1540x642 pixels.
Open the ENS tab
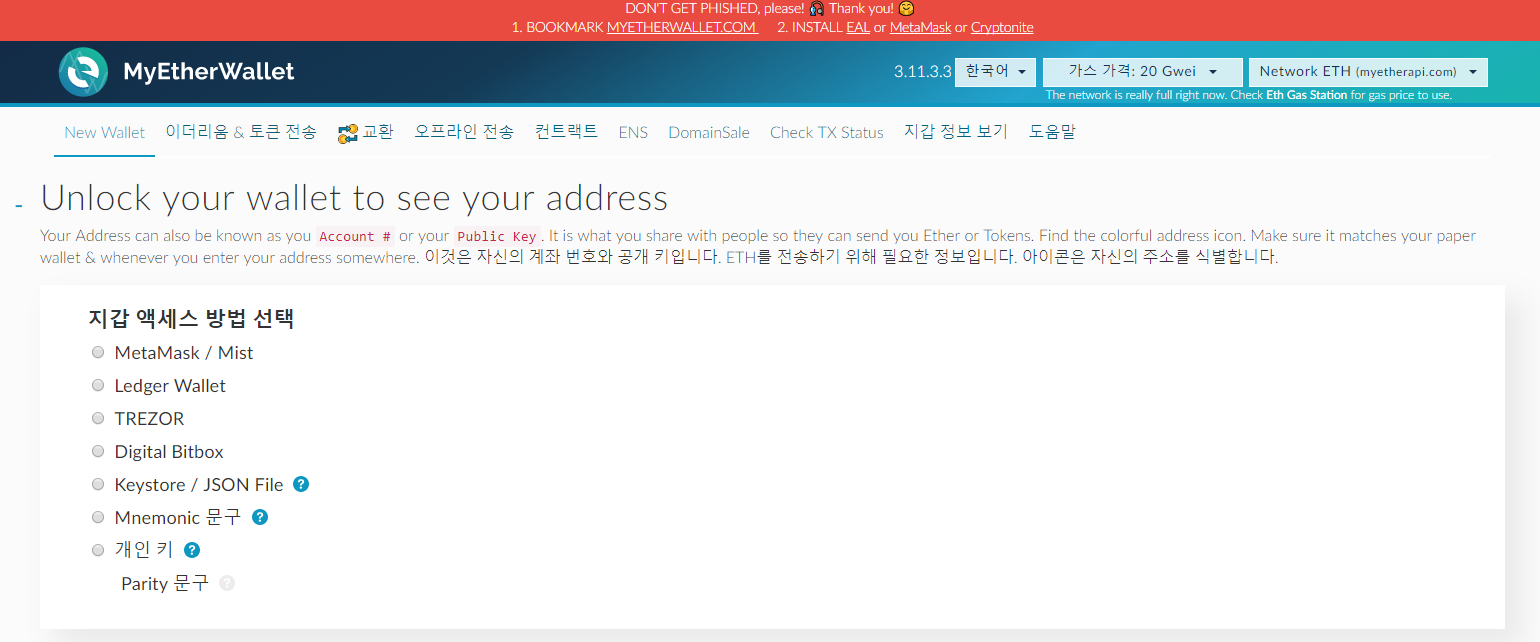[633, 132]
